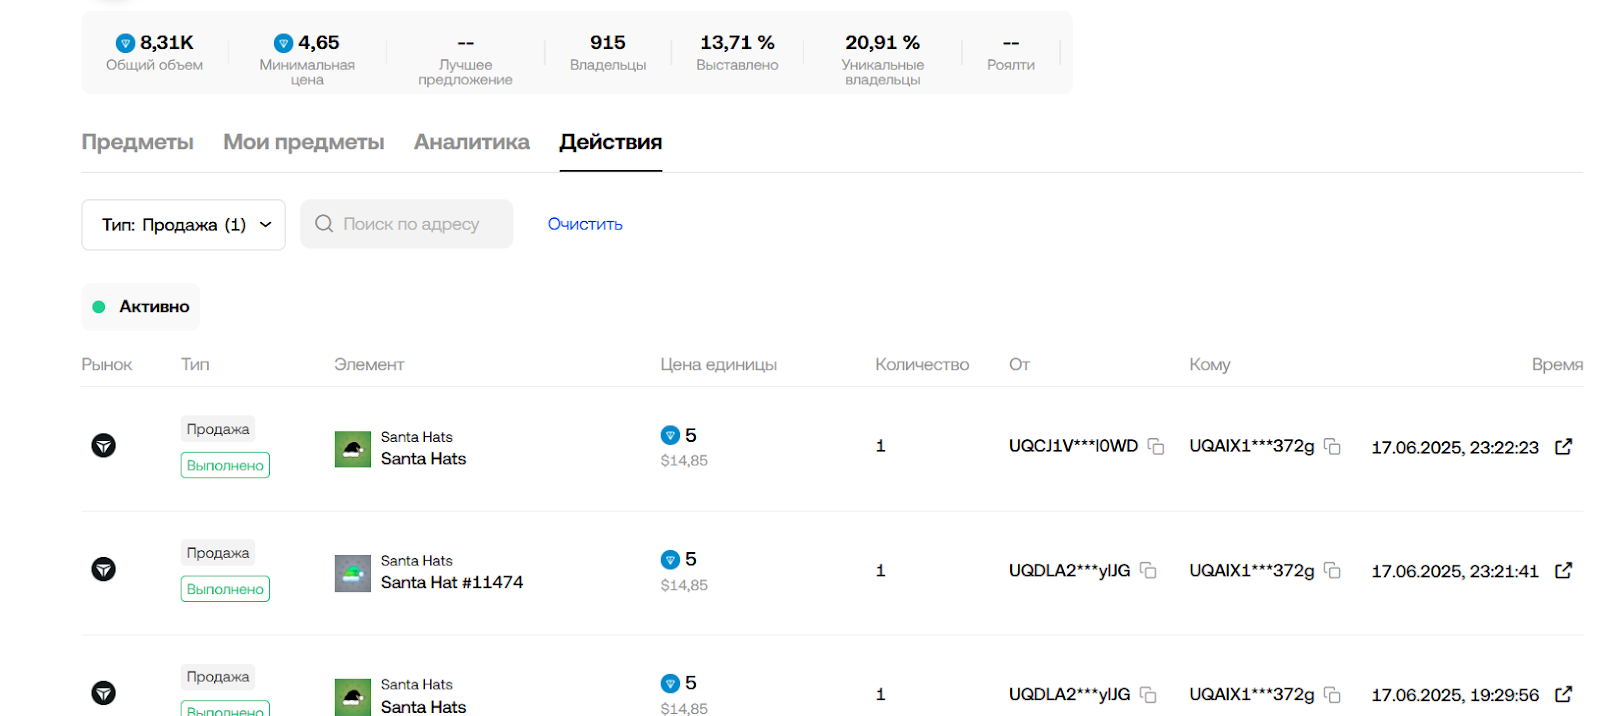Click the Минимальная цена stat label
The image size is (1600, 716).
[307, 72]
